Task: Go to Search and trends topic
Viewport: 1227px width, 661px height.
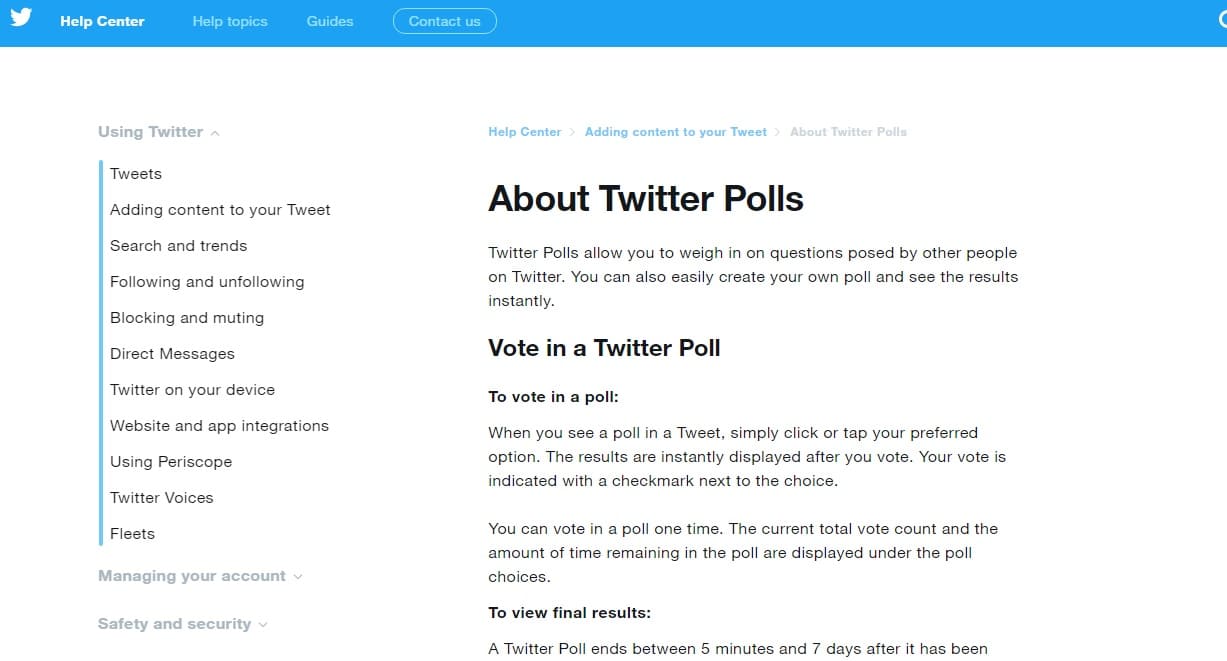Action: 178,246
